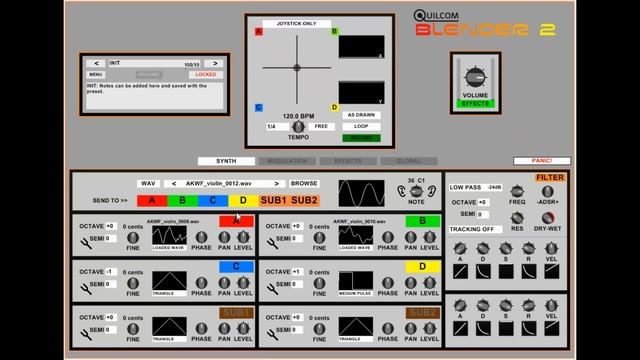Toggle SUB1 oscillator brown label
640x360 pixels.
tap(236, 313)
